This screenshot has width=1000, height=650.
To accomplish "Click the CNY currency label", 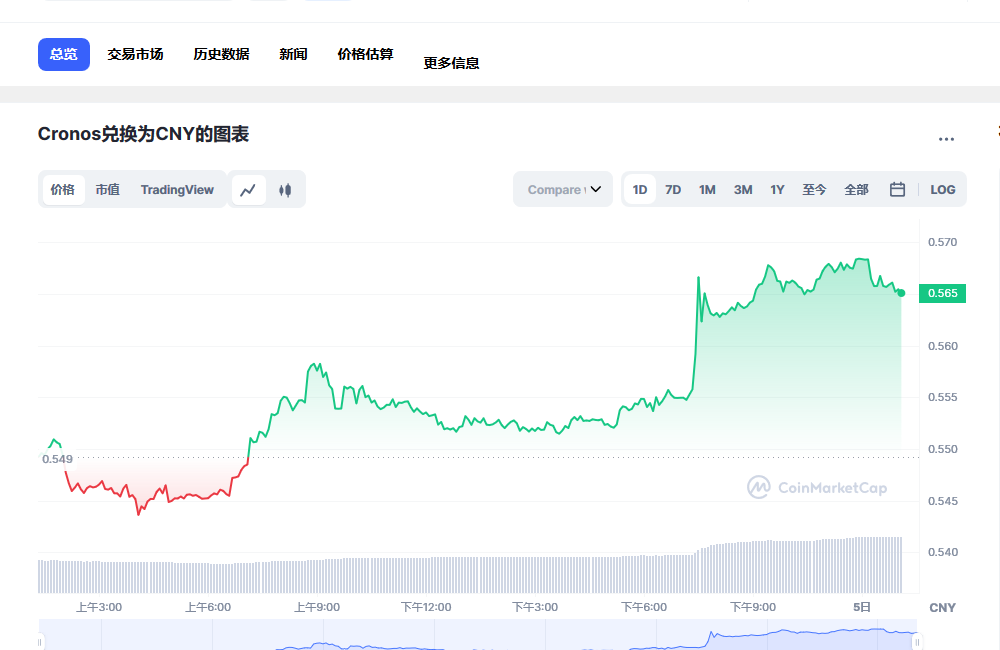I will pos(943,608).
